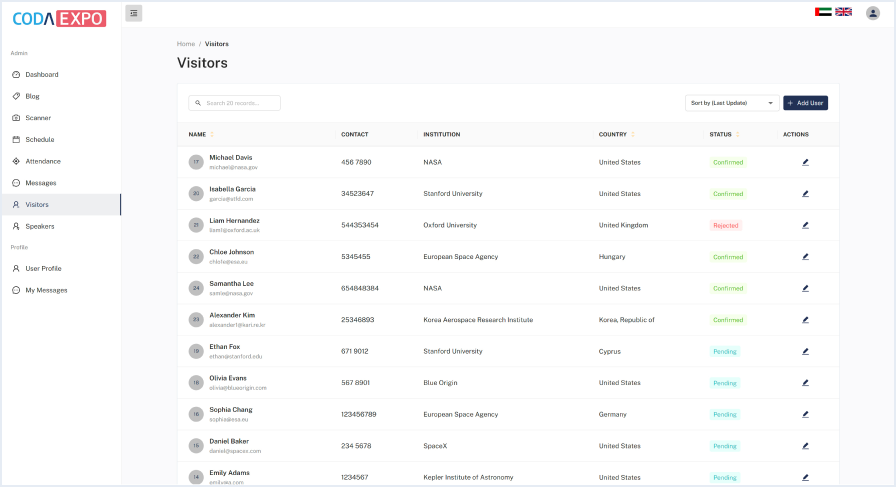Click edit pencil for Ethan Fox
This screenshot has height=487, width=896.
tap(805, 351)
